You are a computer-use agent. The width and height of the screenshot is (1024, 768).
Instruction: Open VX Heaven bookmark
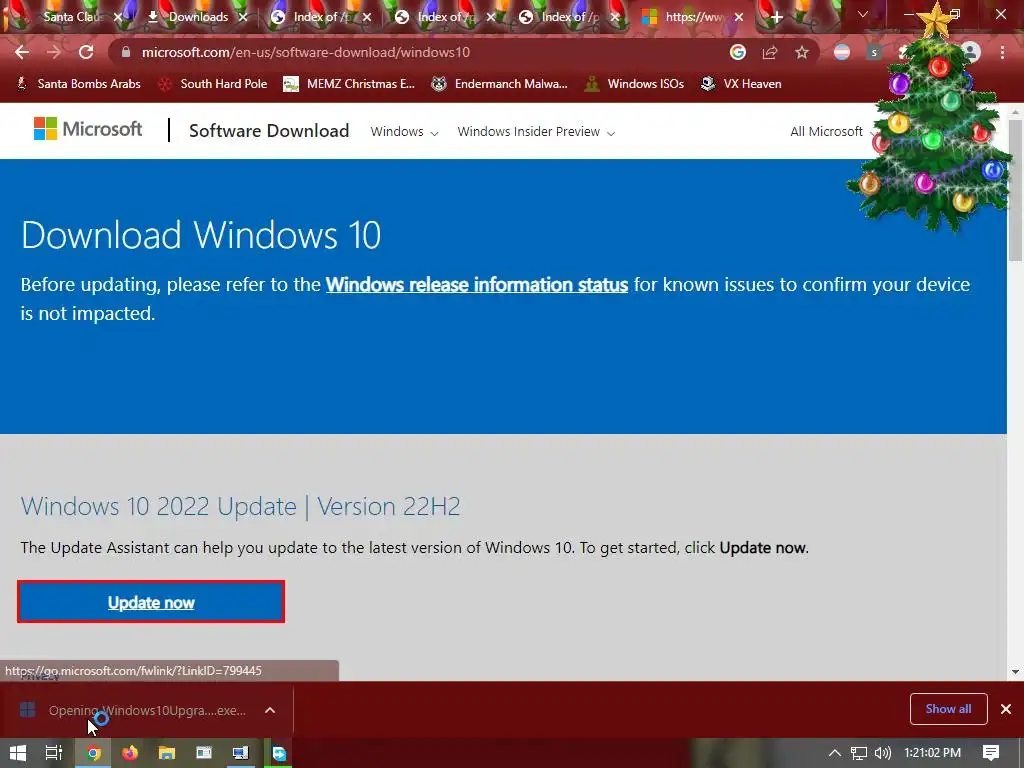pyautogui.click(x=741, y=84)
